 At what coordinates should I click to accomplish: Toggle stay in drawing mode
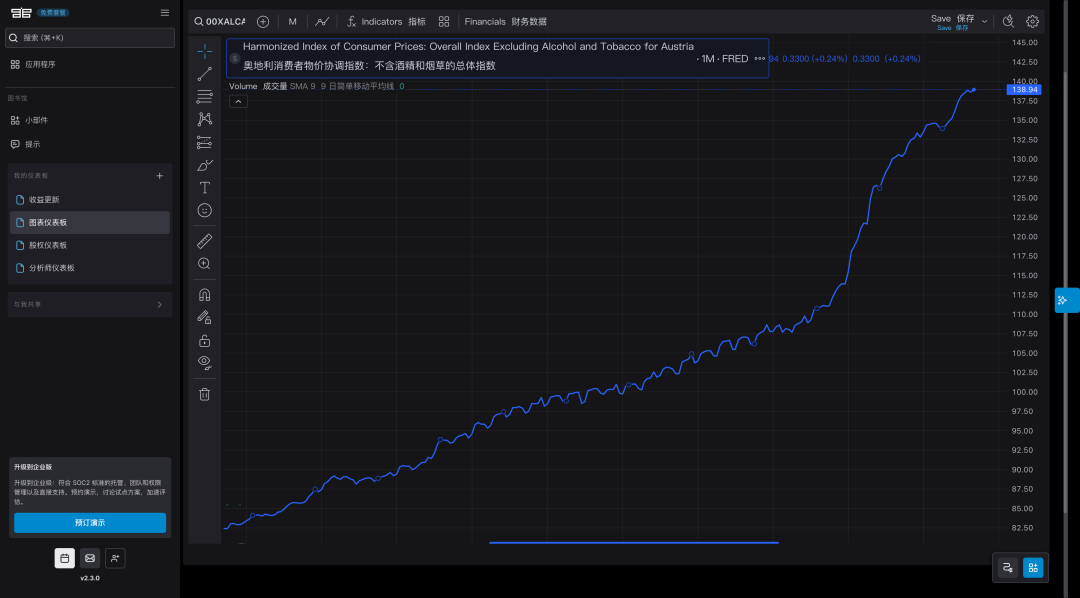point(205,318)
